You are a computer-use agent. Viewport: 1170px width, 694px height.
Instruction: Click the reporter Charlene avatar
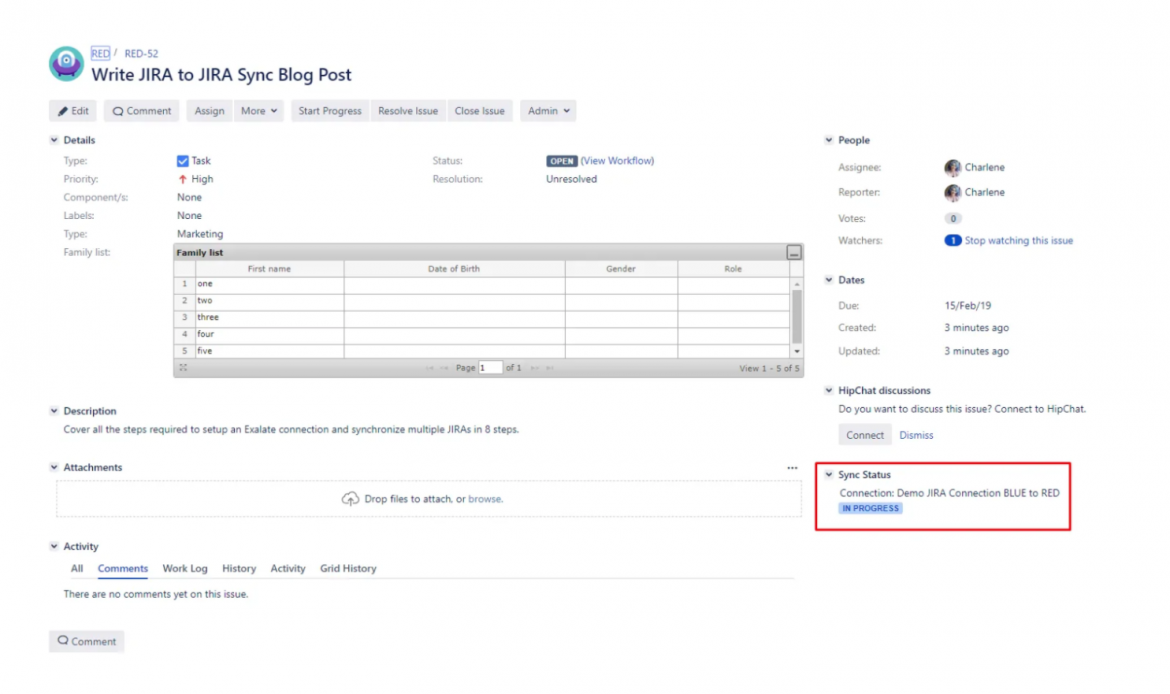[x=952, y=193]
